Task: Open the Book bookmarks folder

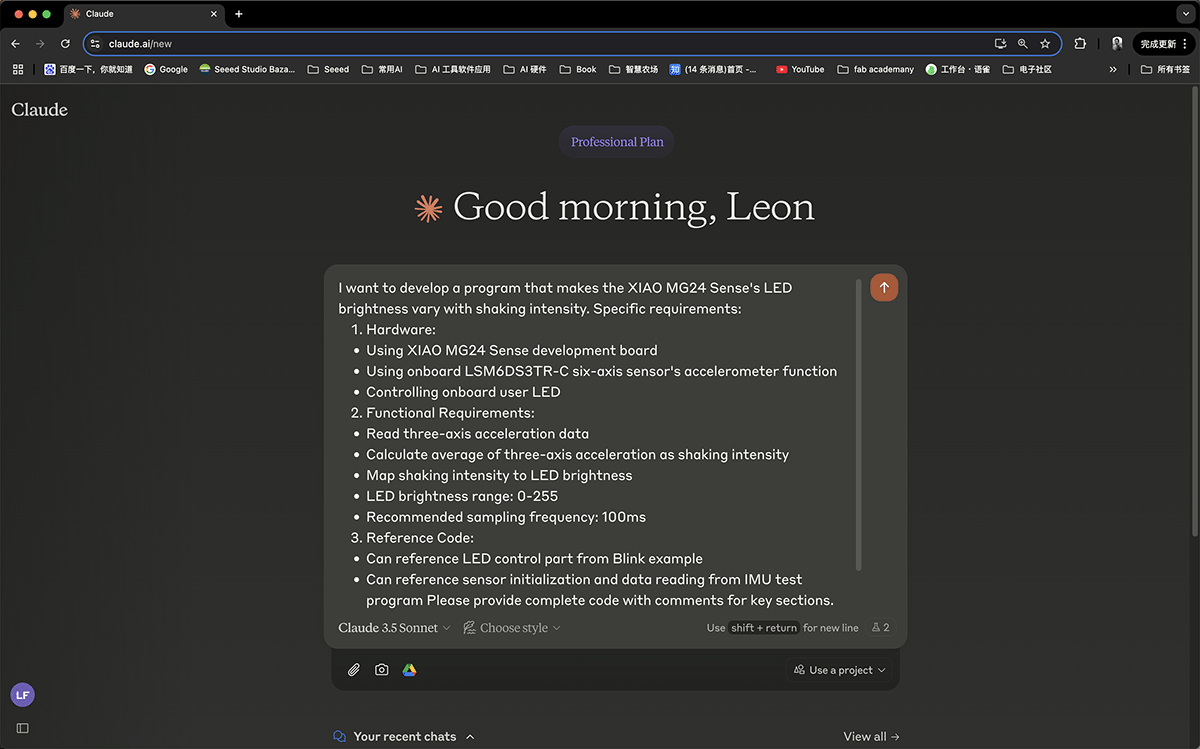Action: click(x=578, y=69)
